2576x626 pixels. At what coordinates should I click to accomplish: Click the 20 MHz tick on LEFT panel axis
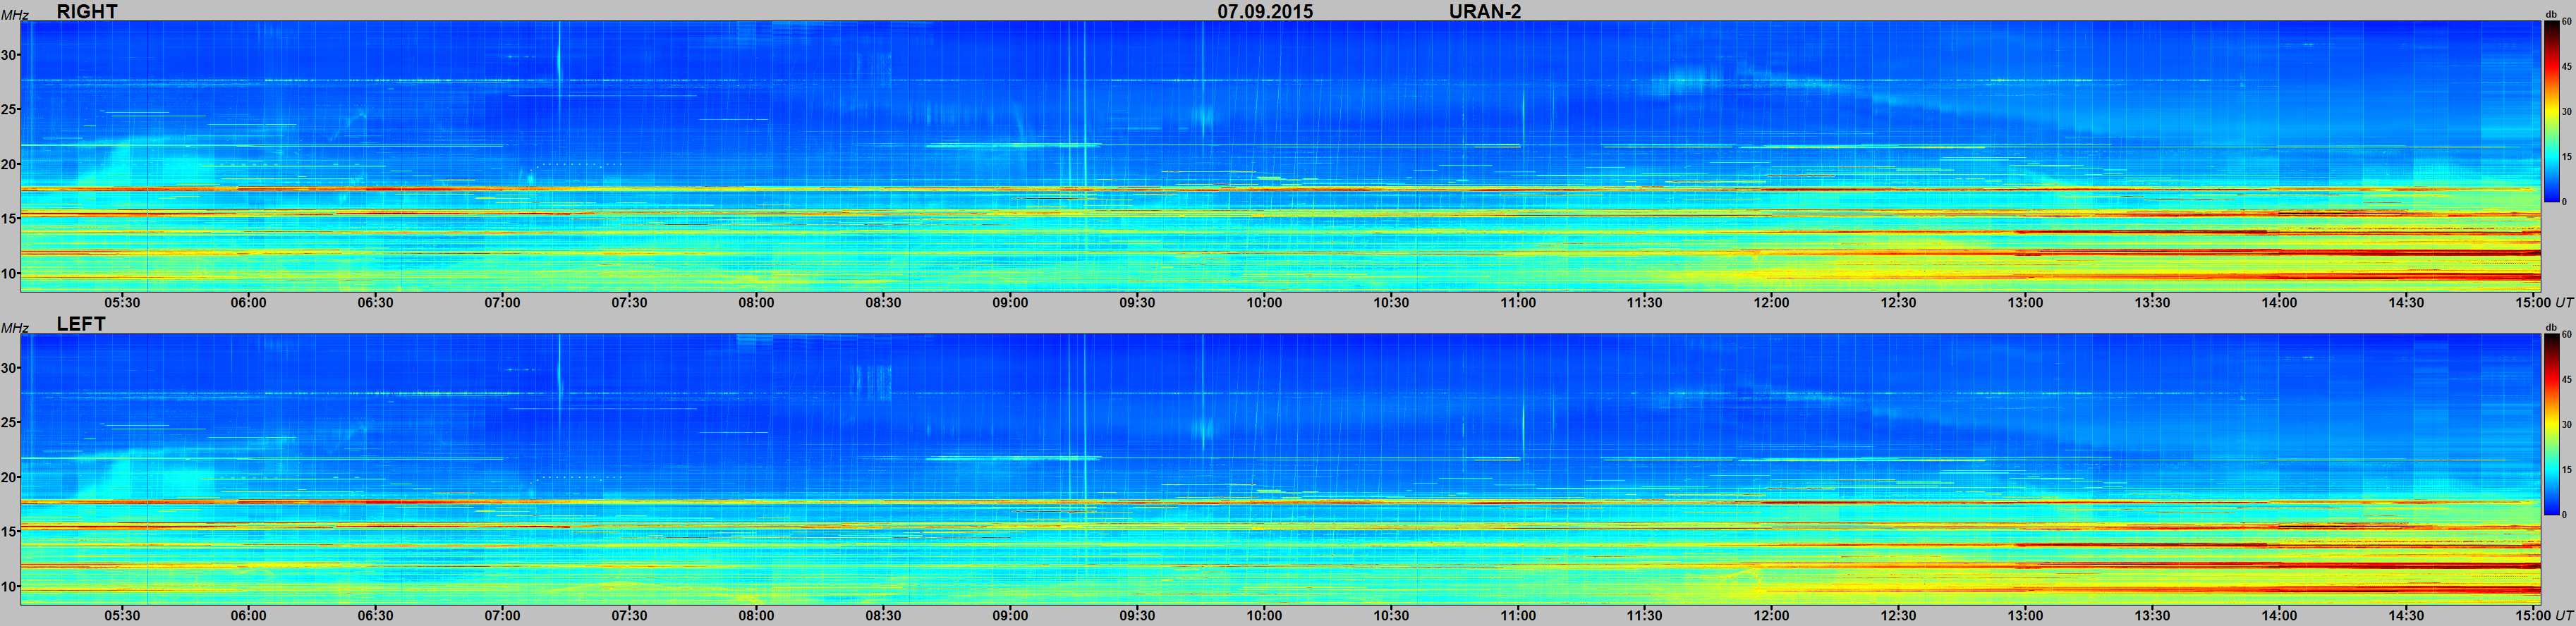[9, 477]
